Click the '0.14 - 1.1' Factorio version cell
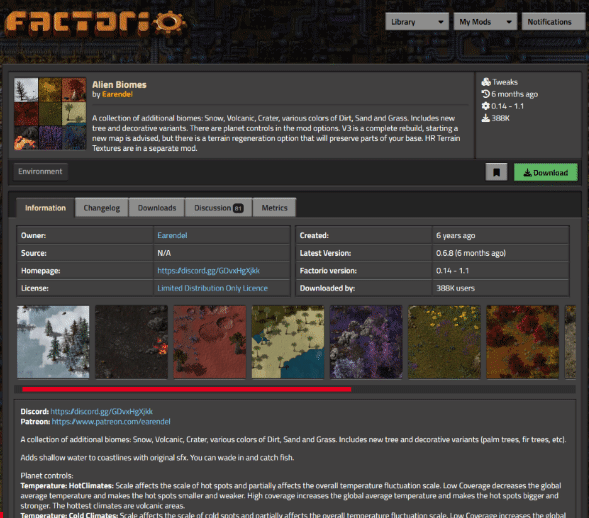This screenshot has width=589, height=518. [x=452, y=270]
